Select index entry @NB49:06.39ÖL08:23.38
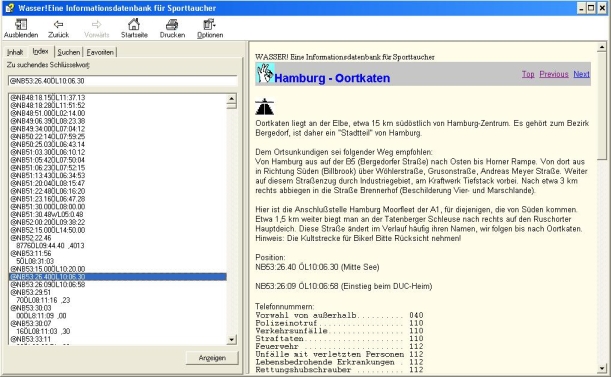The width and height of the screenshot is (611, 377). click(x=48, y=121)
